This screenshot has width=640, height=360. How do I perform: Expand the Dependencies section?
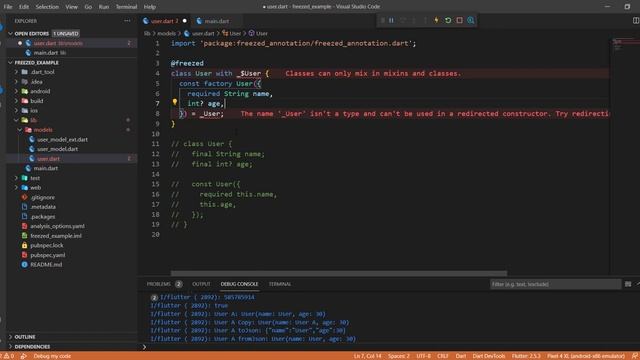[32, 347]
